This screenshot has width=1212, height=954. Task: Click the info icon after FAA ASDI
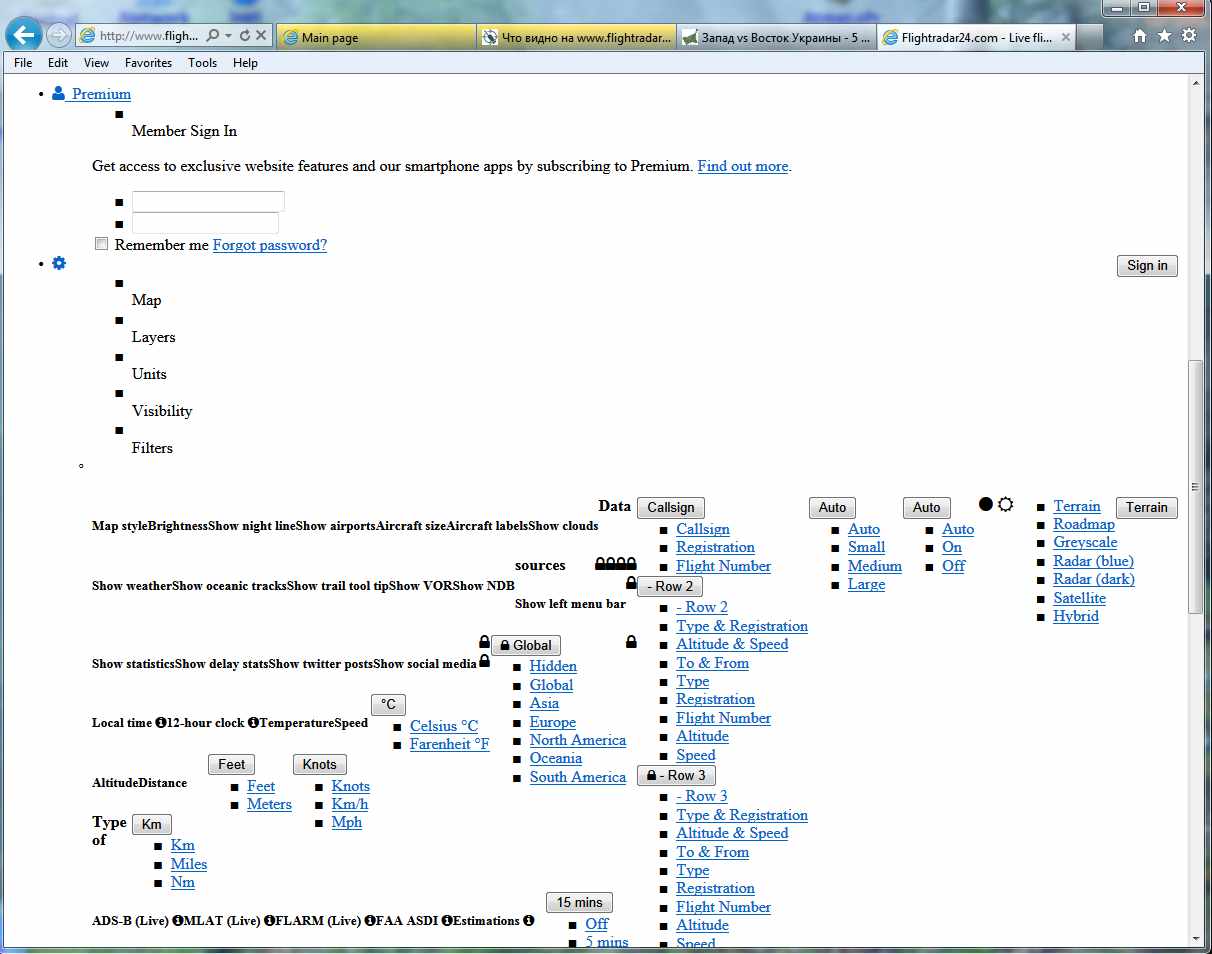(x=446, y=921)
